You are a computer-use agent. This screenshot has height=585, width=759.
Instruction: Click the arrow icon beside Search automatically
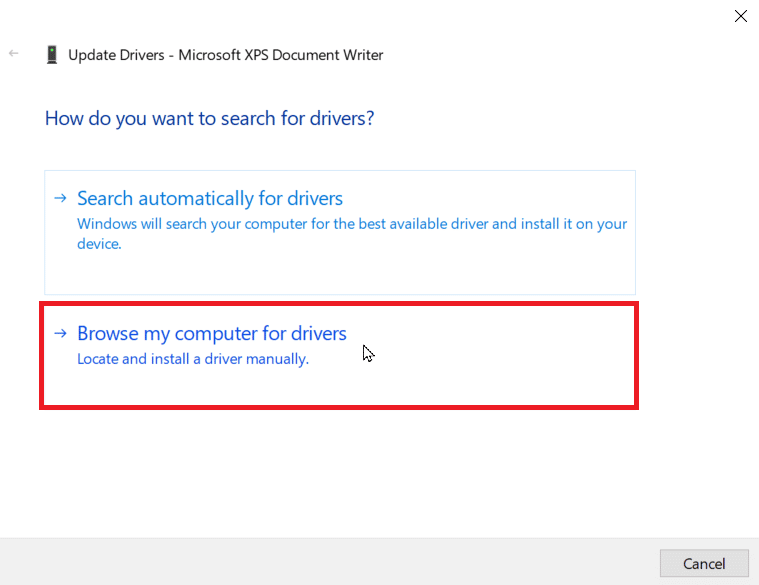click(60, 198)
